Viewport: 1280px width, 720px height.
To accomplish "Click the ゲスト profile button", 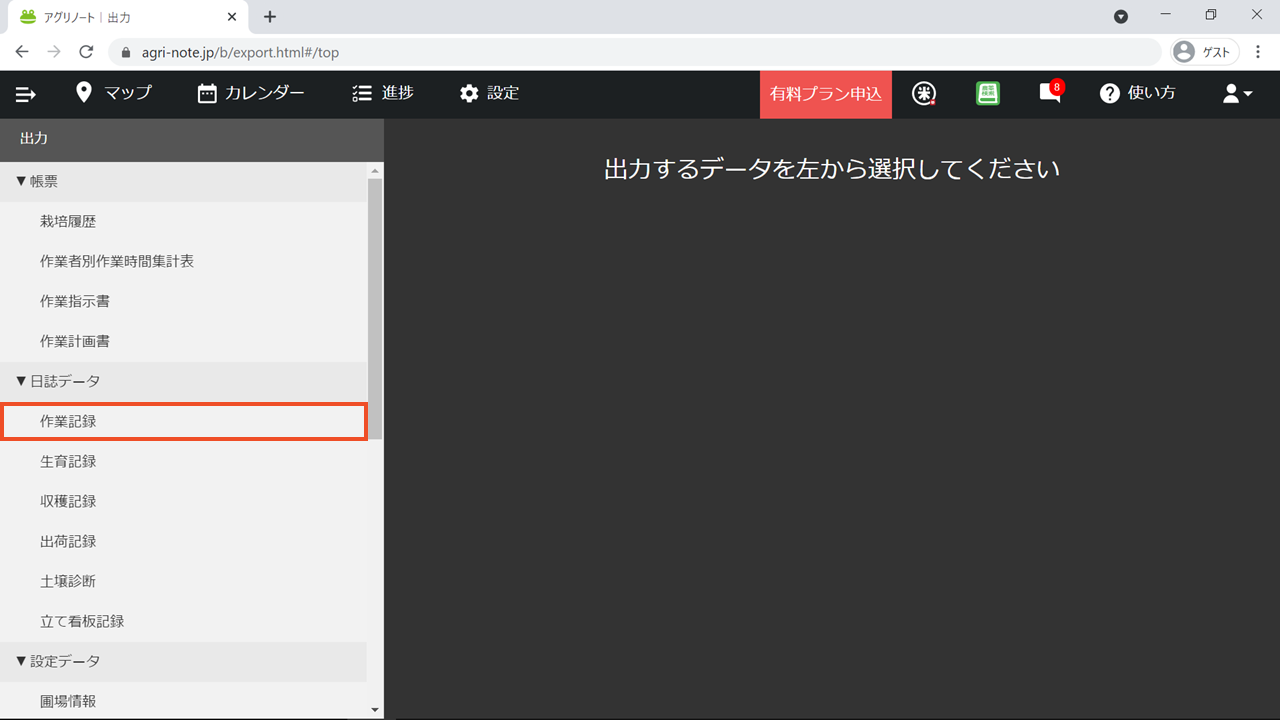I will coord(1205,52).
